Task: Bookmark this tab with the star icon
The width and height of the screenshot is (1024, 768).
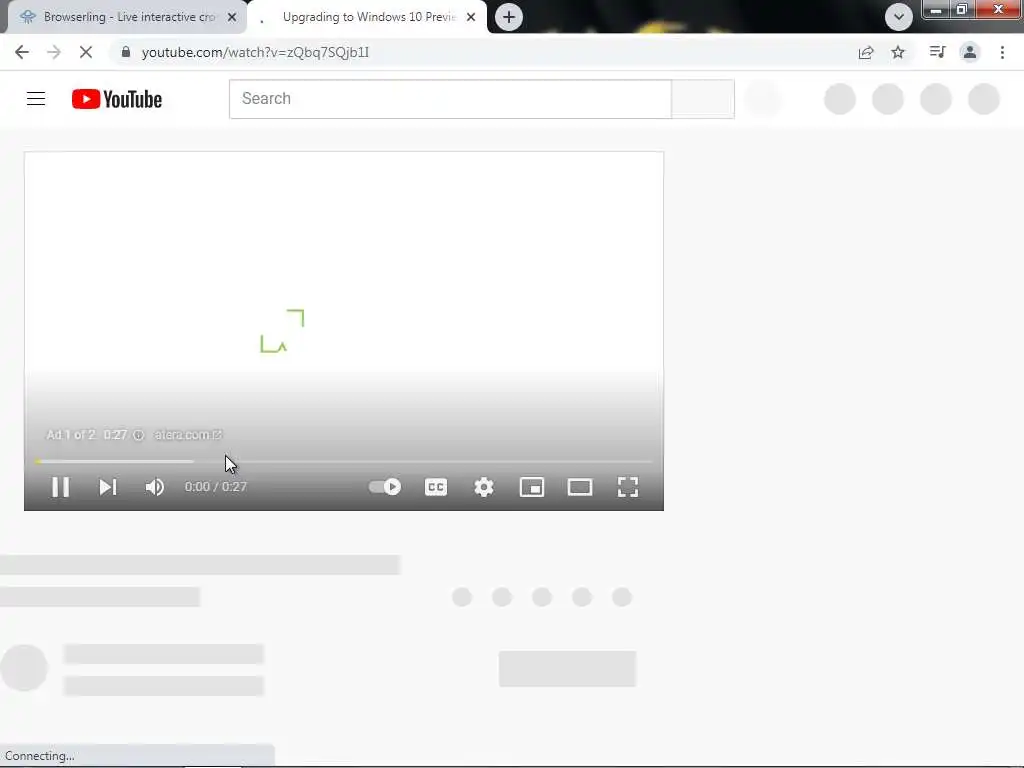Action: 898,52
